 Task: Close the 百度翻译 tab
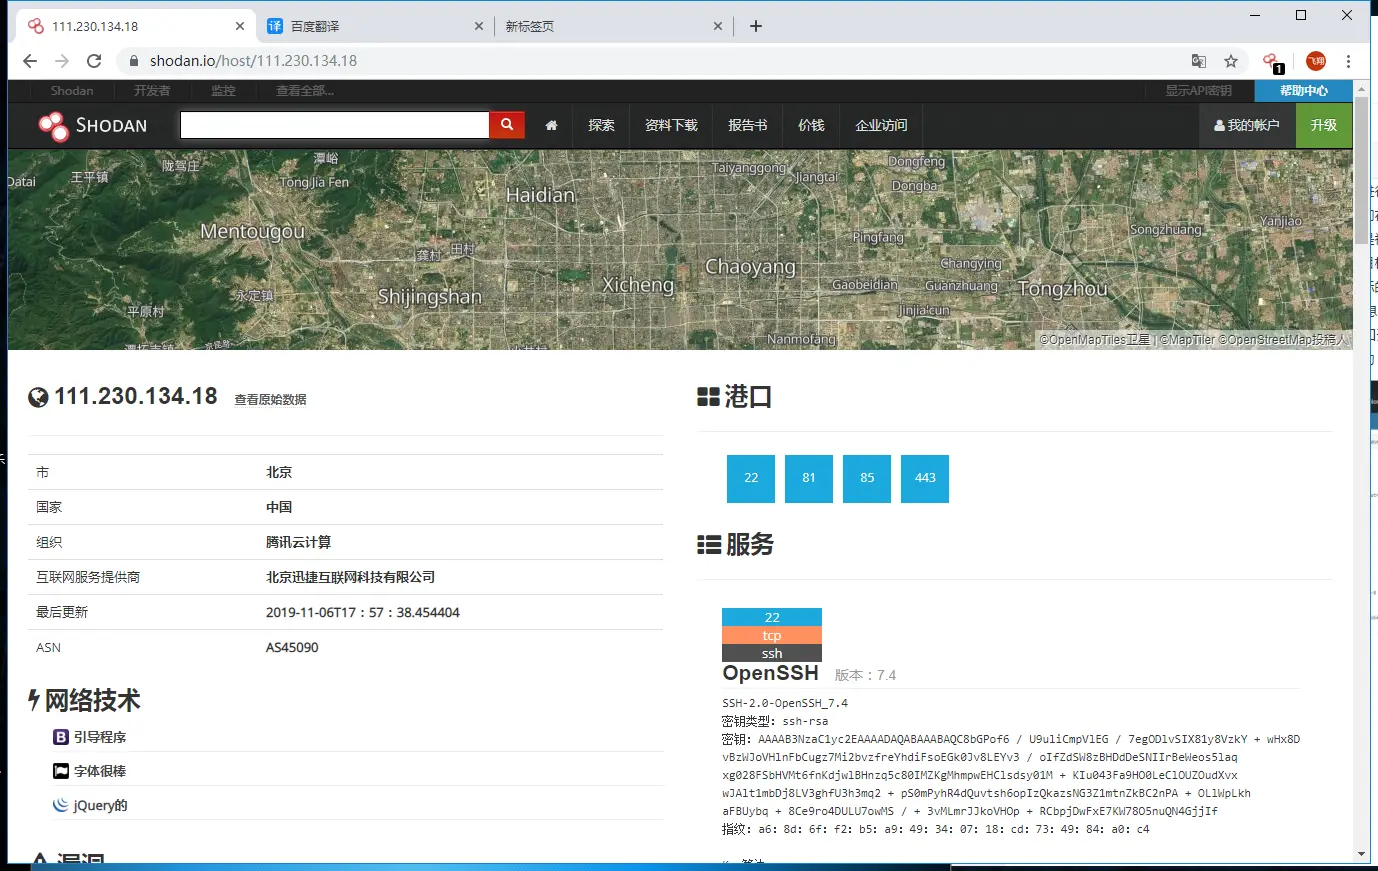point(479,26)
